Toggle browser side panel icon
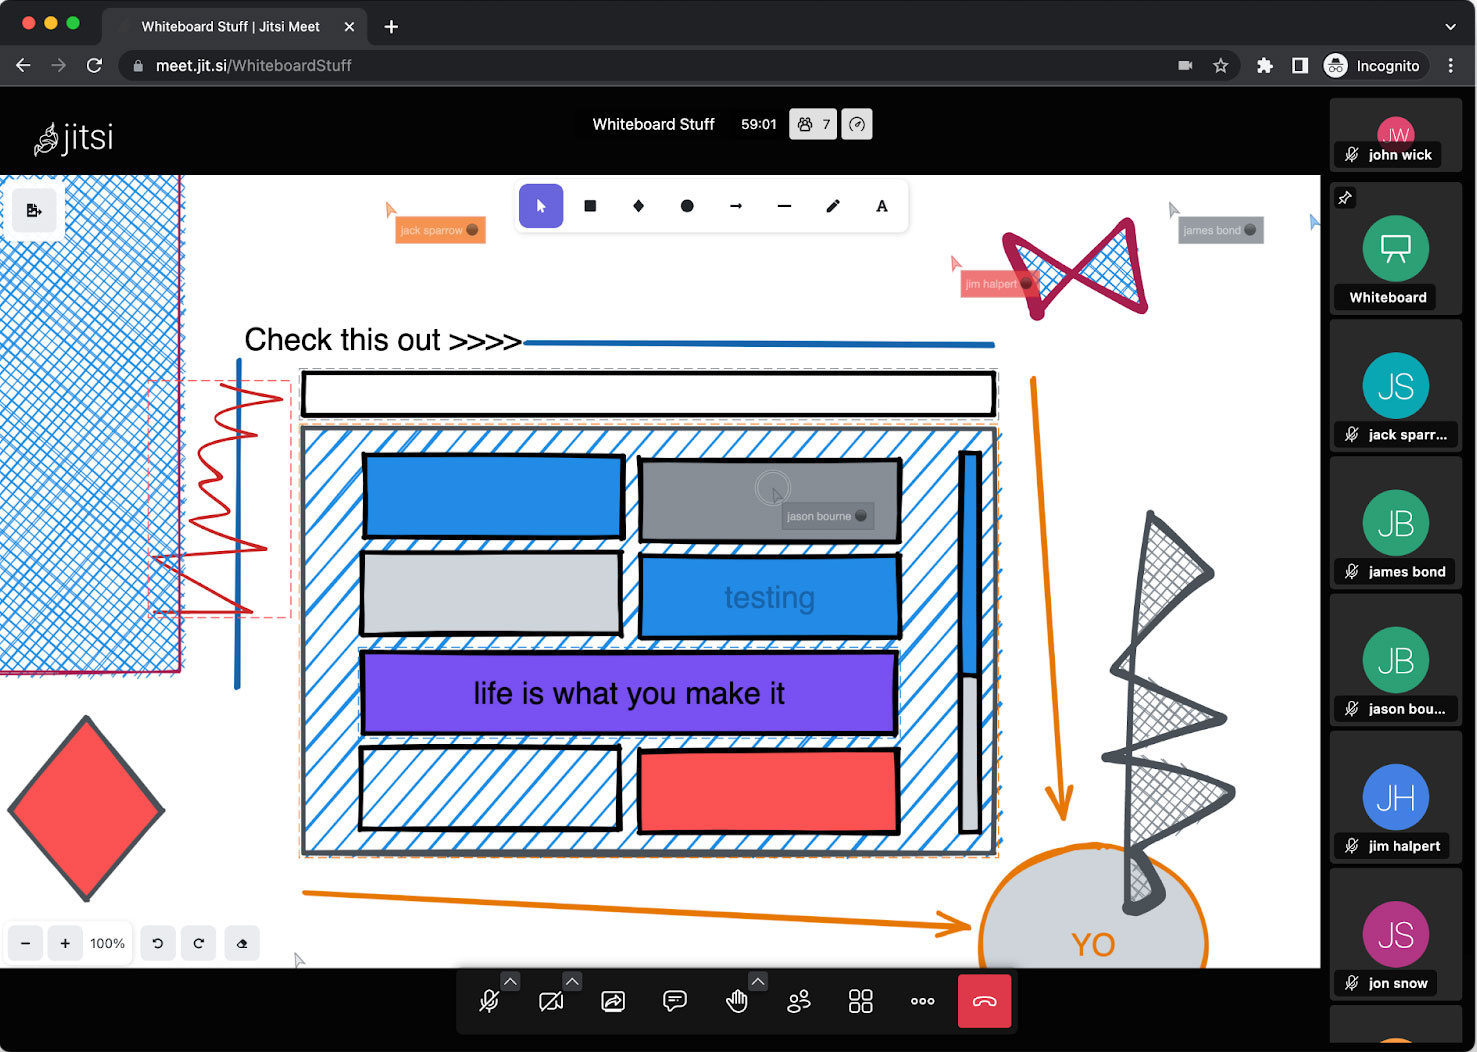The width and height of the screenshot is (1477, 1052). pyautogui.click(x=1300, y=65)
